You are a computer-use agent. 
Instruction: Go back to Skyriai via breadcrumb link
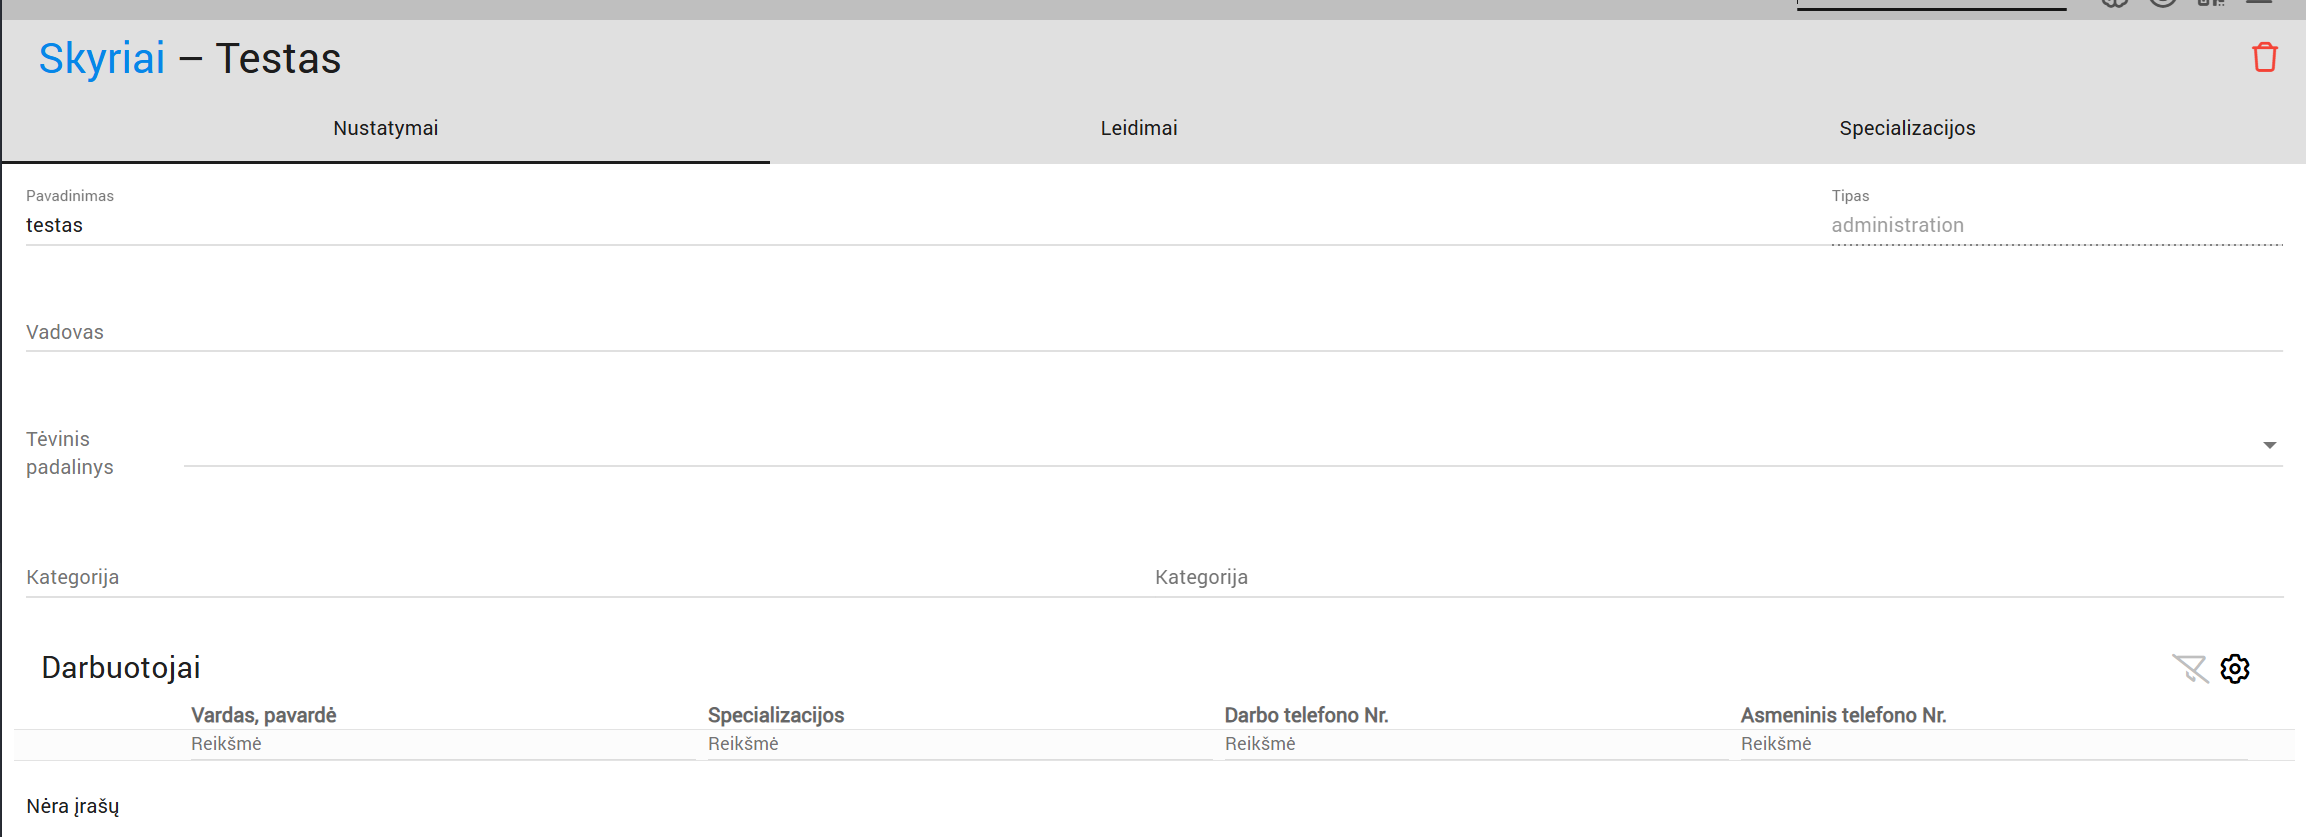point(101,58)
